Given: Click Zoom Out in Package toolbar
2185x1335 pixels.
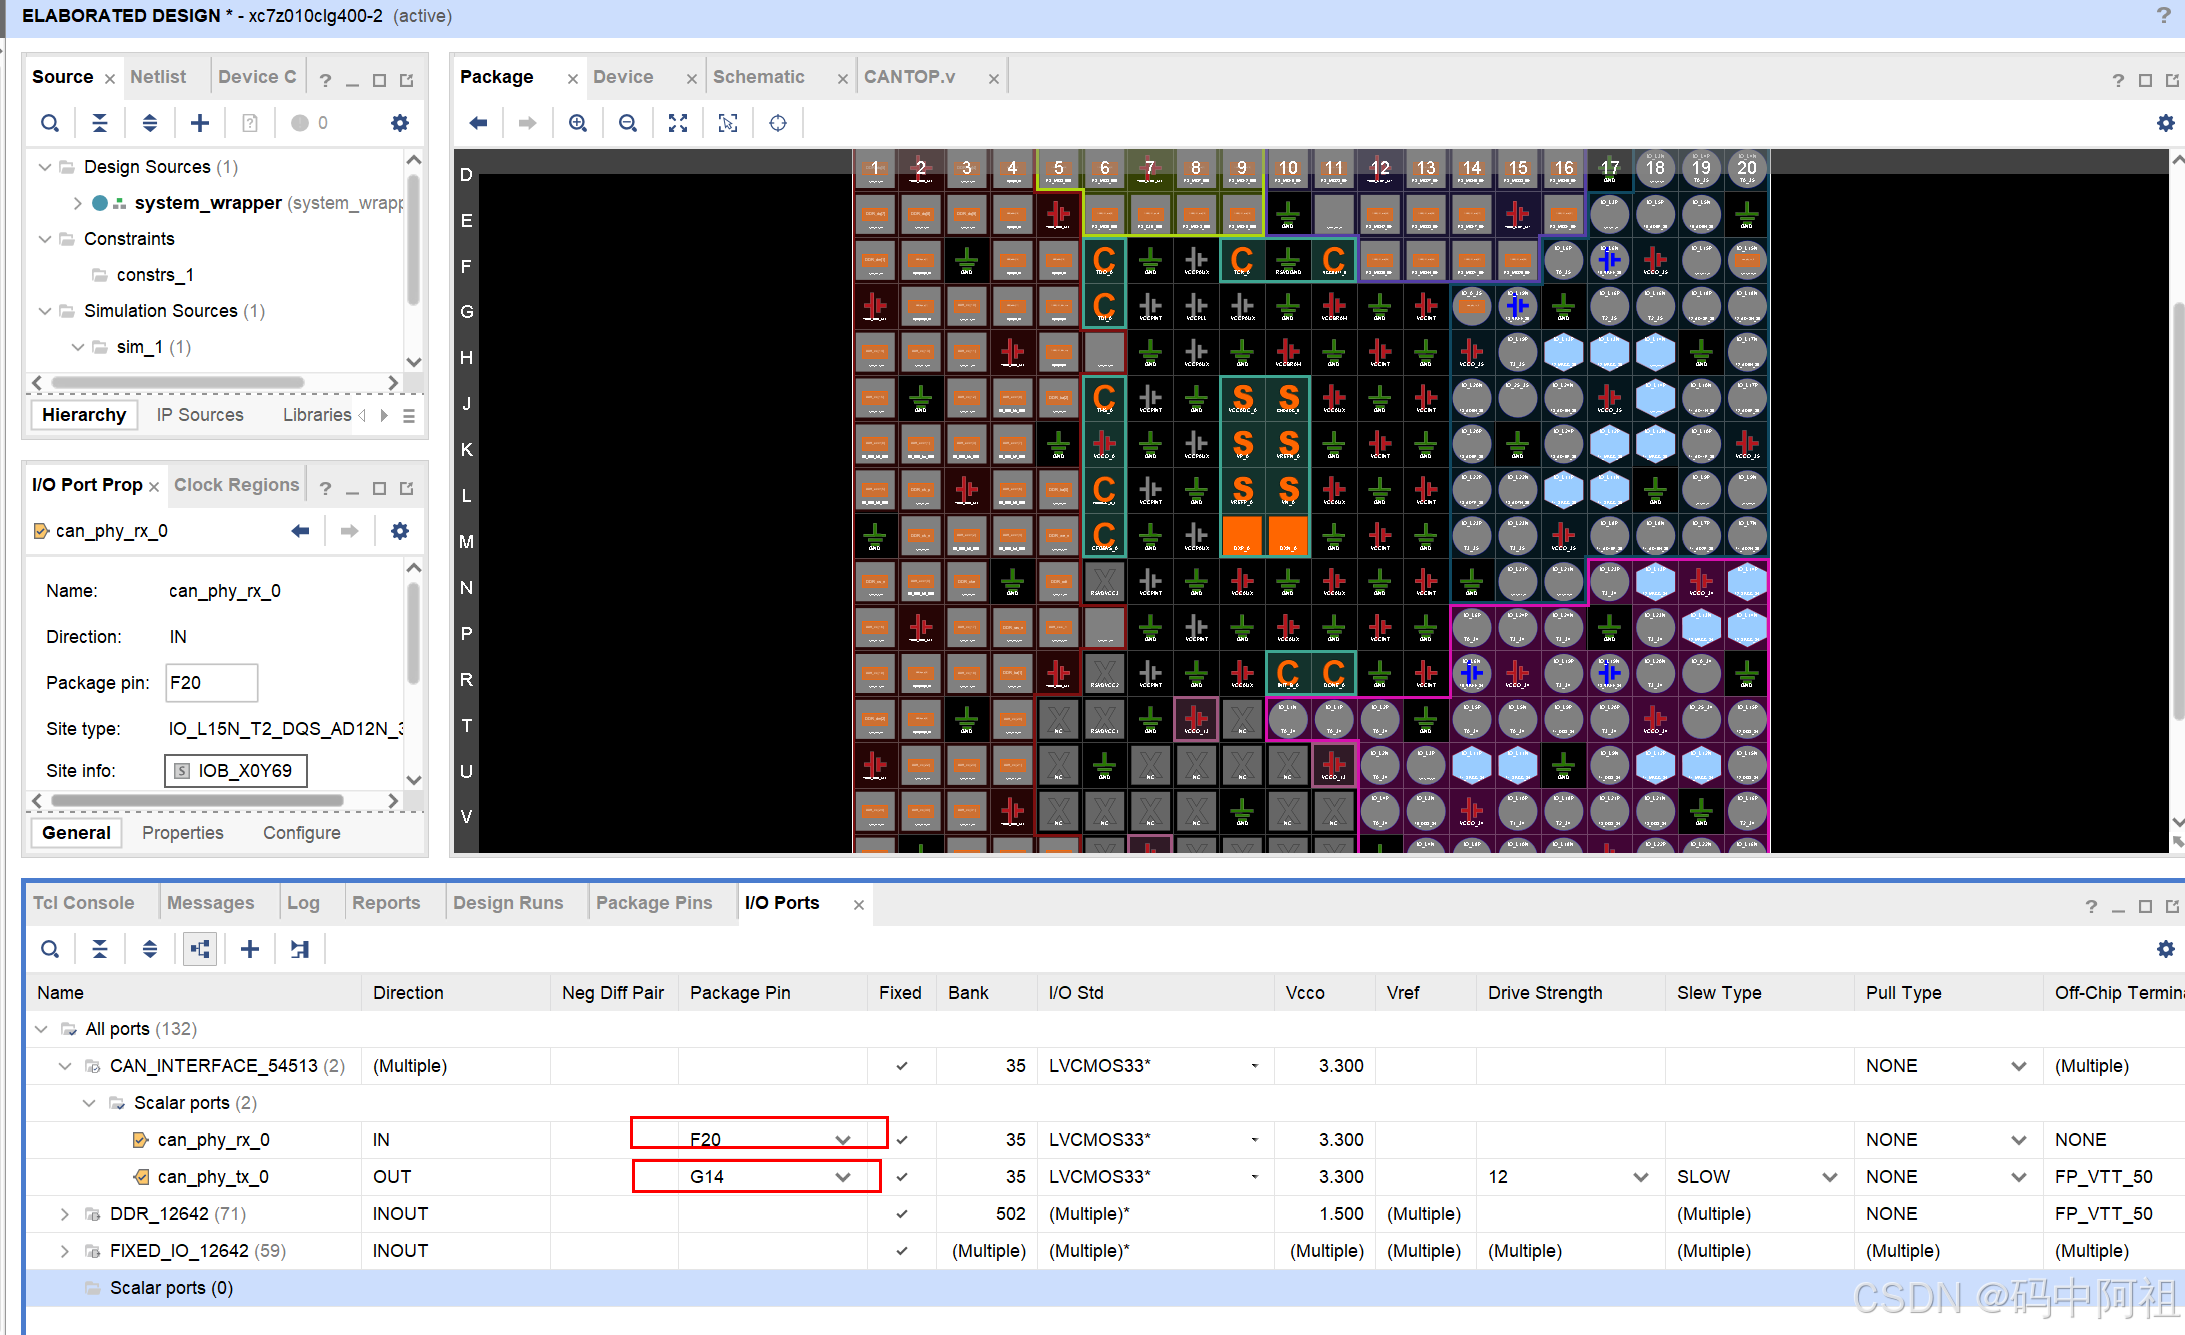Looking at the screenshot, I should click(x=628, y=123).
